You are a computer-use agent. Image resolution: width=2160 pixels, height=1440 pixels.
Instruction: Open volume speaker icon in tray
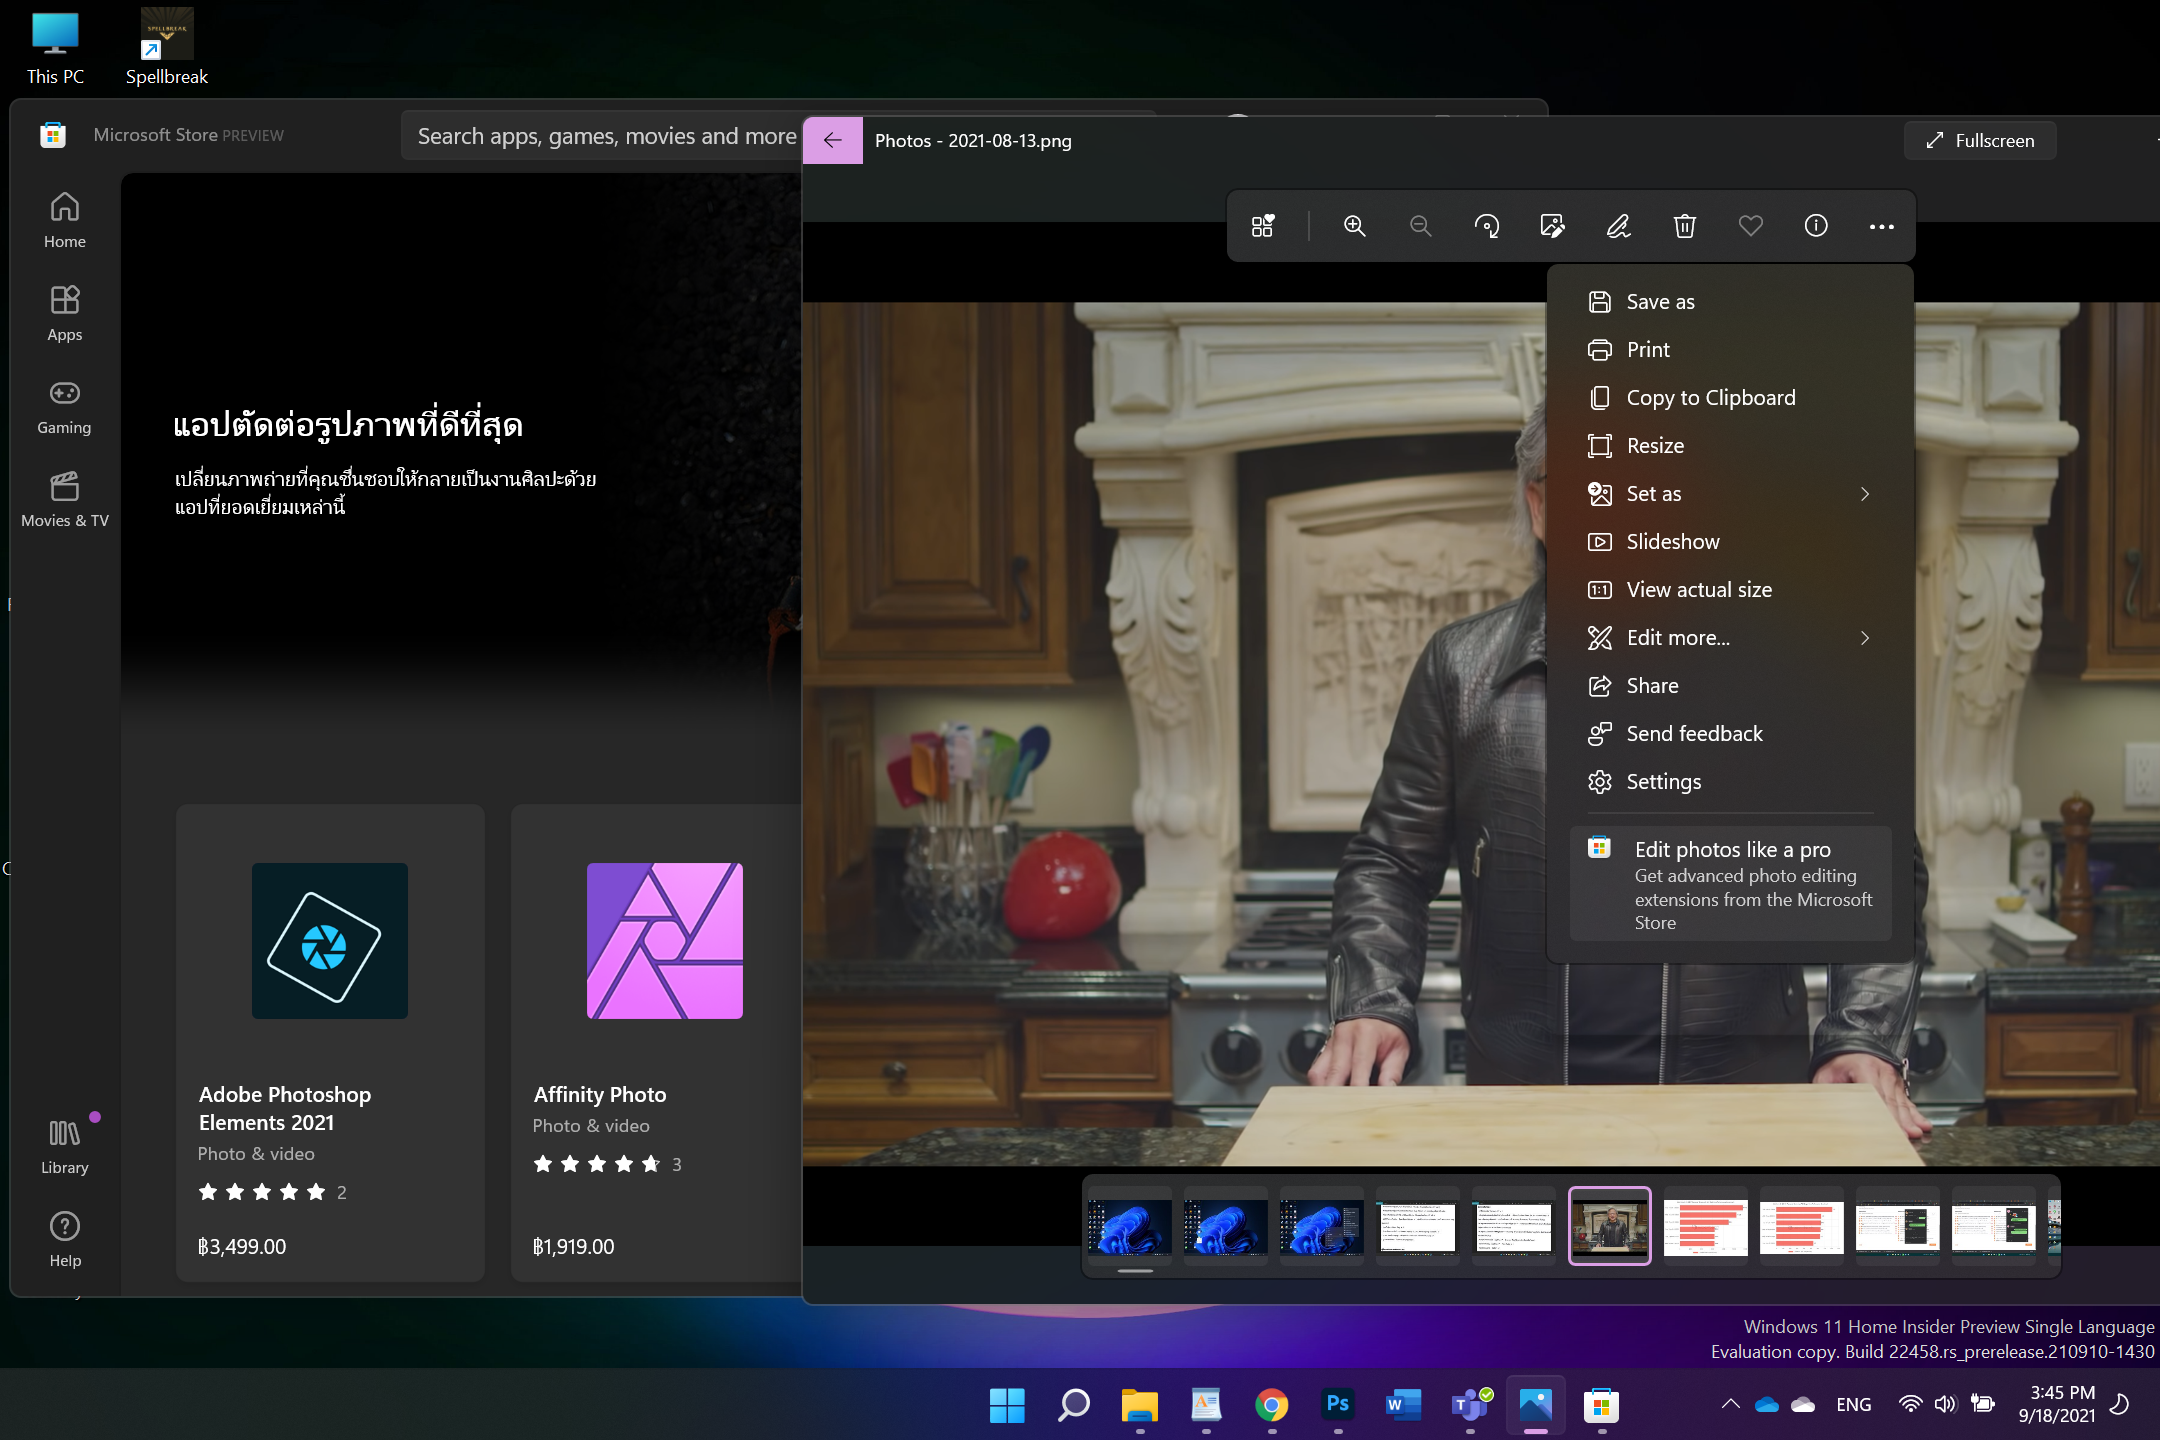pyautogui.click(x=1945, y=1404)
